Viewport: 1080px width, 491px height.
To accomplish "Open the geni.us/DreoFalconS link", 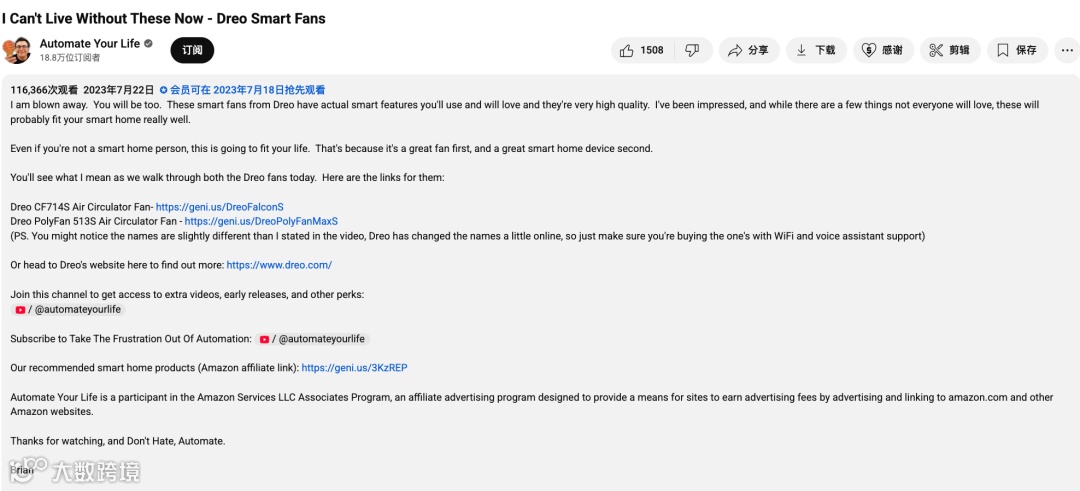I will pyautogui.click(x=219, y=207).
